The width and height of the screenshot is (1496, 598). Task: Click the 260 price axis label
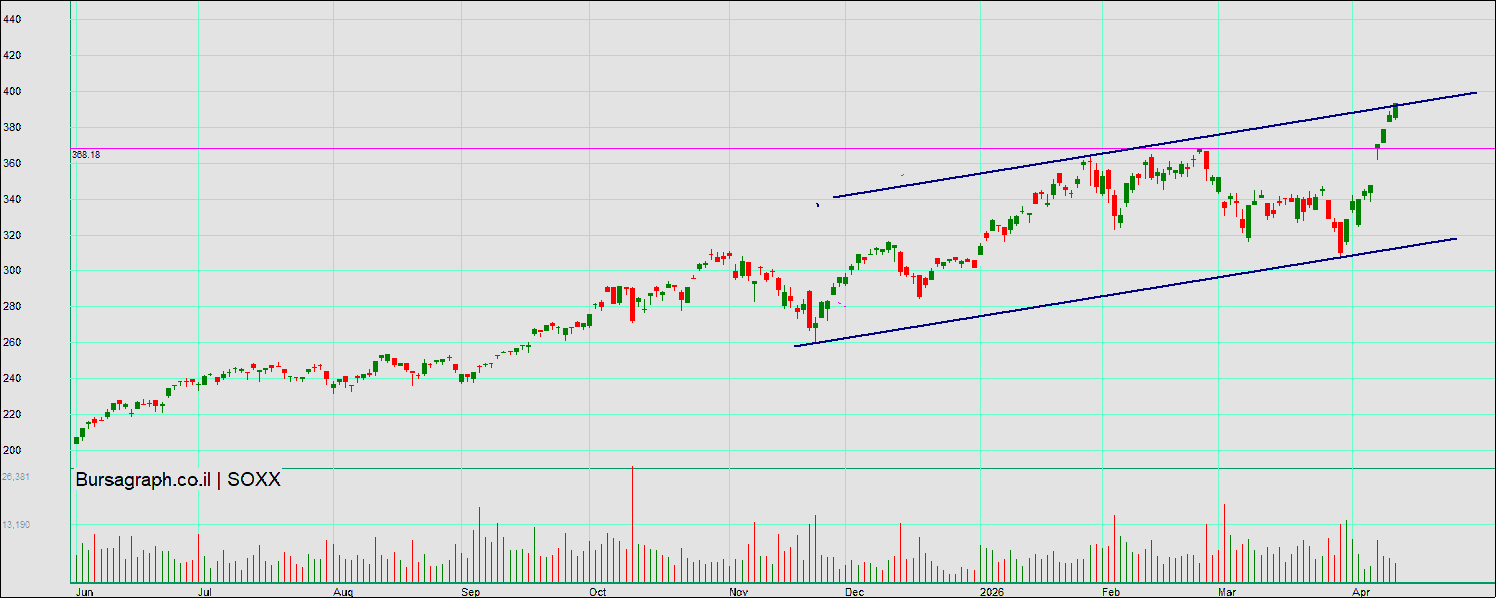[x=12, y=342]
